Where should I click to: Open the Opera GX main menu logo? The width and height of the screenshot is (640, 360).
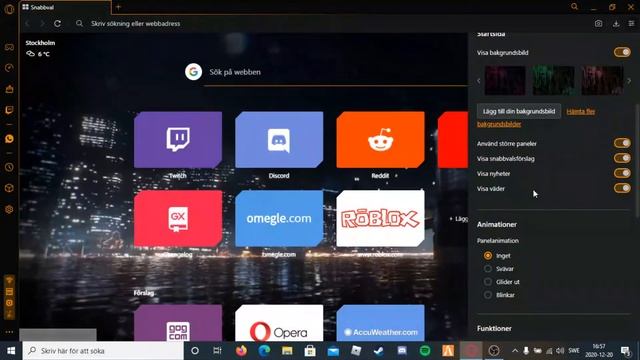[9, 9]
